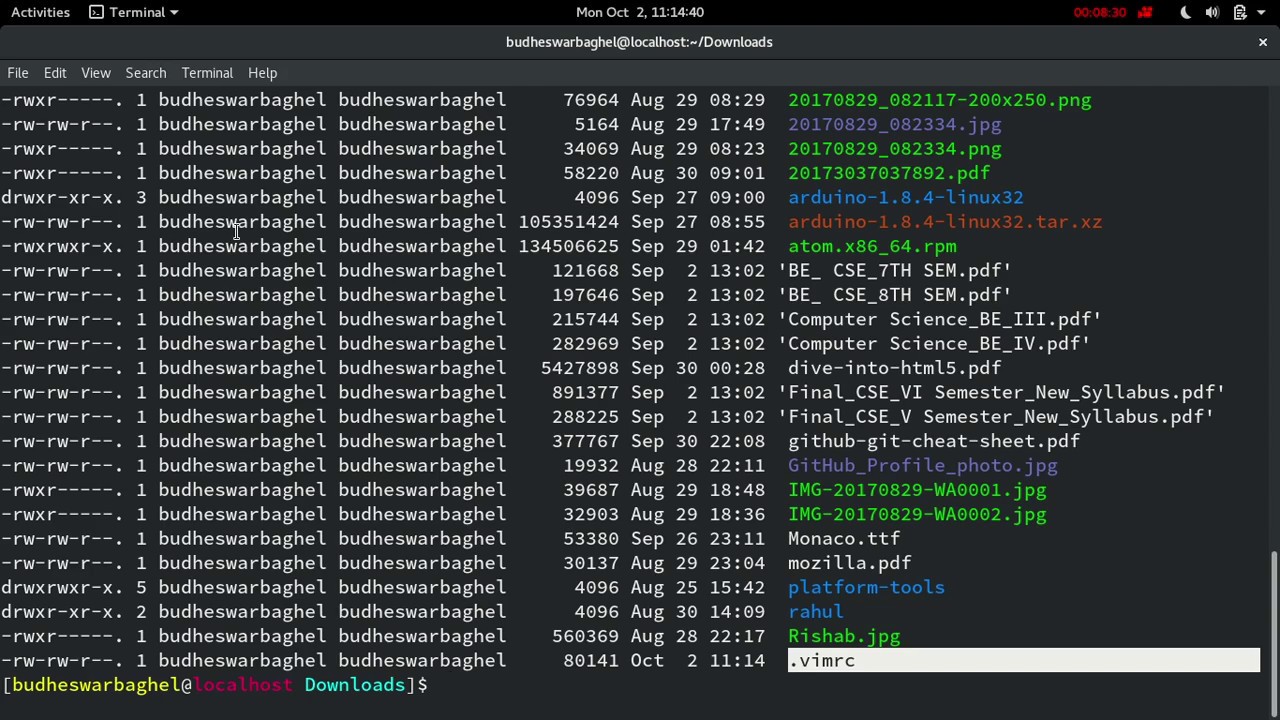The image size is (1280, 720).
Task: Open the Search menu
Action: [x=145, y=72]
